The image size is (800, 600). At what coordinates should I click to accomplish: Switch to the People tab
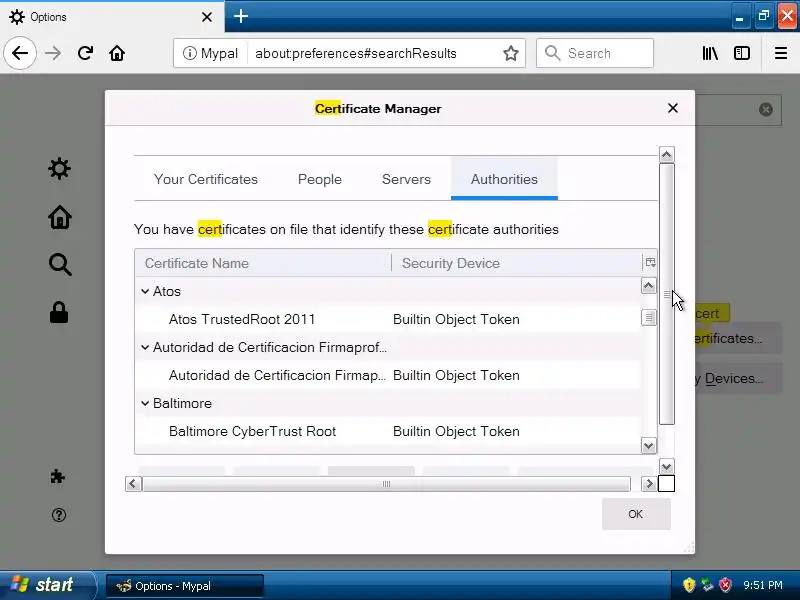pyautogui.click(x=320, y=179)
